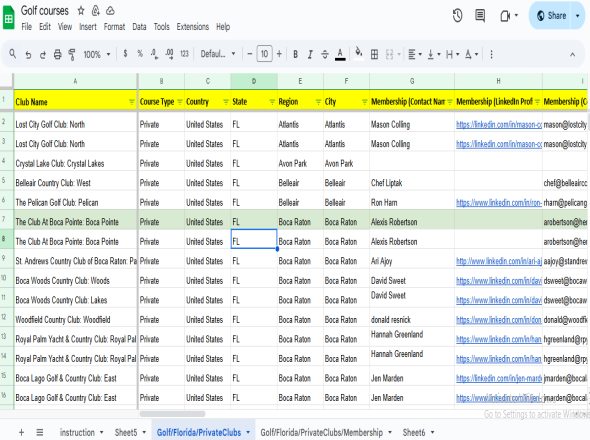Start a meeting with the camera icon
590x440 pixels.
(x=505, y=16)
